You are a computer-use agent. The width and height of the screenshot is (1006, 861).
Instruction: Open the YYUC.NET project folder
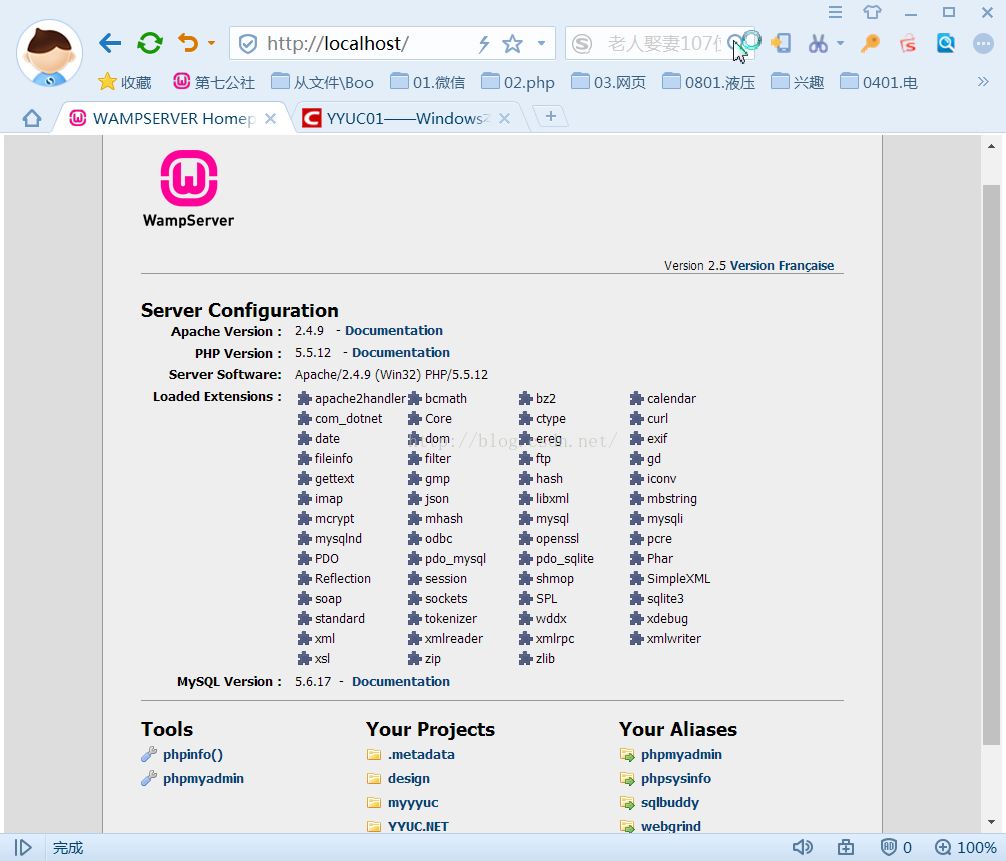pos(418,826)
